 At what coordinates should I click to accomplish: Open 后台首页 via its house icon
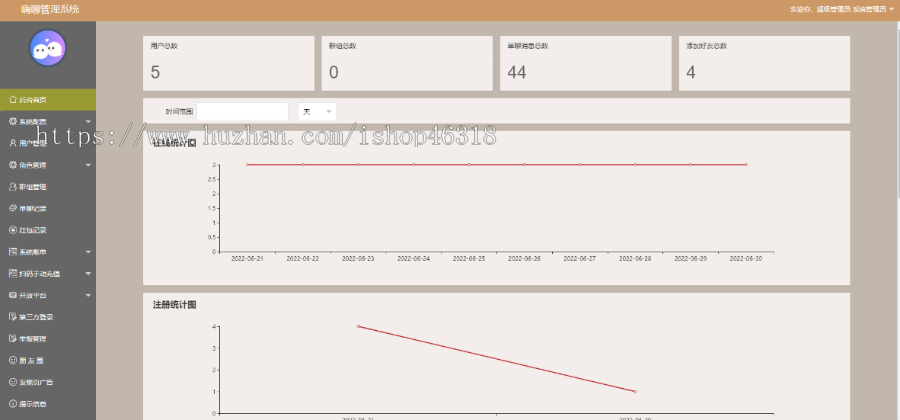coord(13,100)
